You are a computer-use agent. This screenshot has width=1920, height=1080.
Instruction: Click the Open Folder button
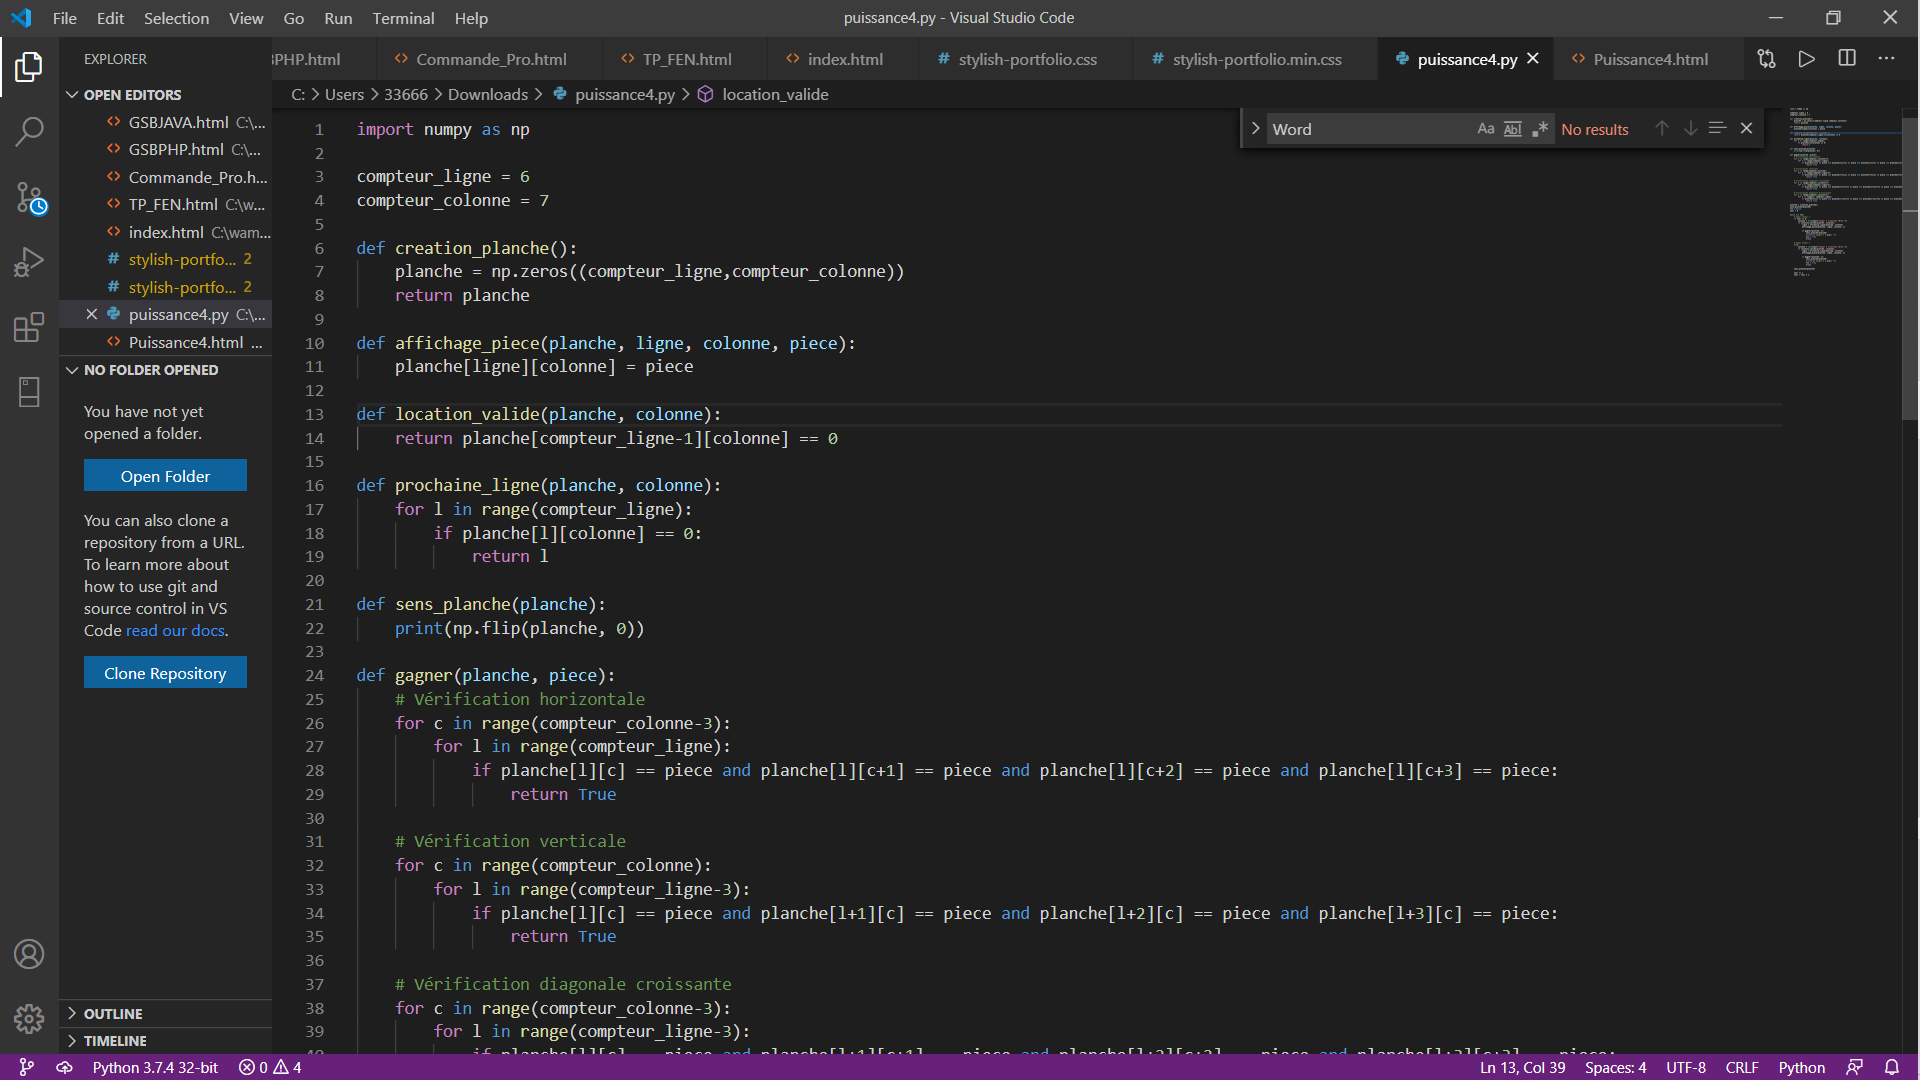165,476
